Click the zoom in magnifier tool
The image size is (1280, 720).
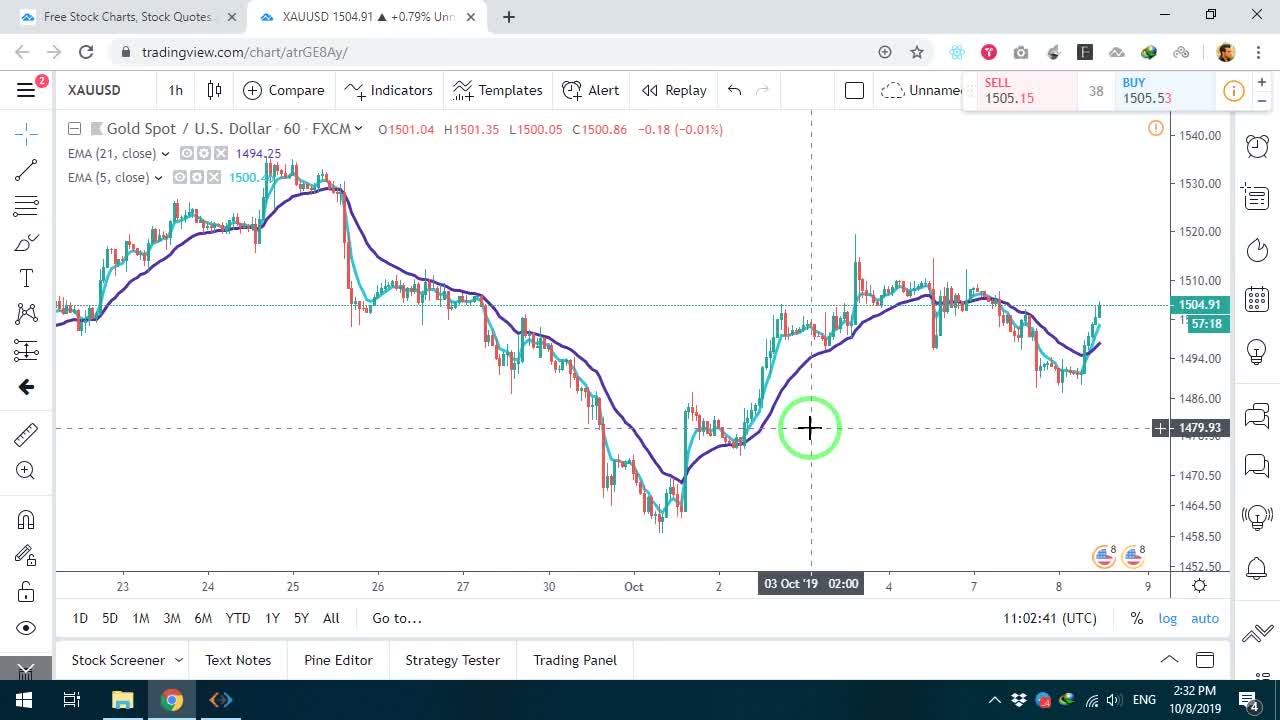pos(26,471)
